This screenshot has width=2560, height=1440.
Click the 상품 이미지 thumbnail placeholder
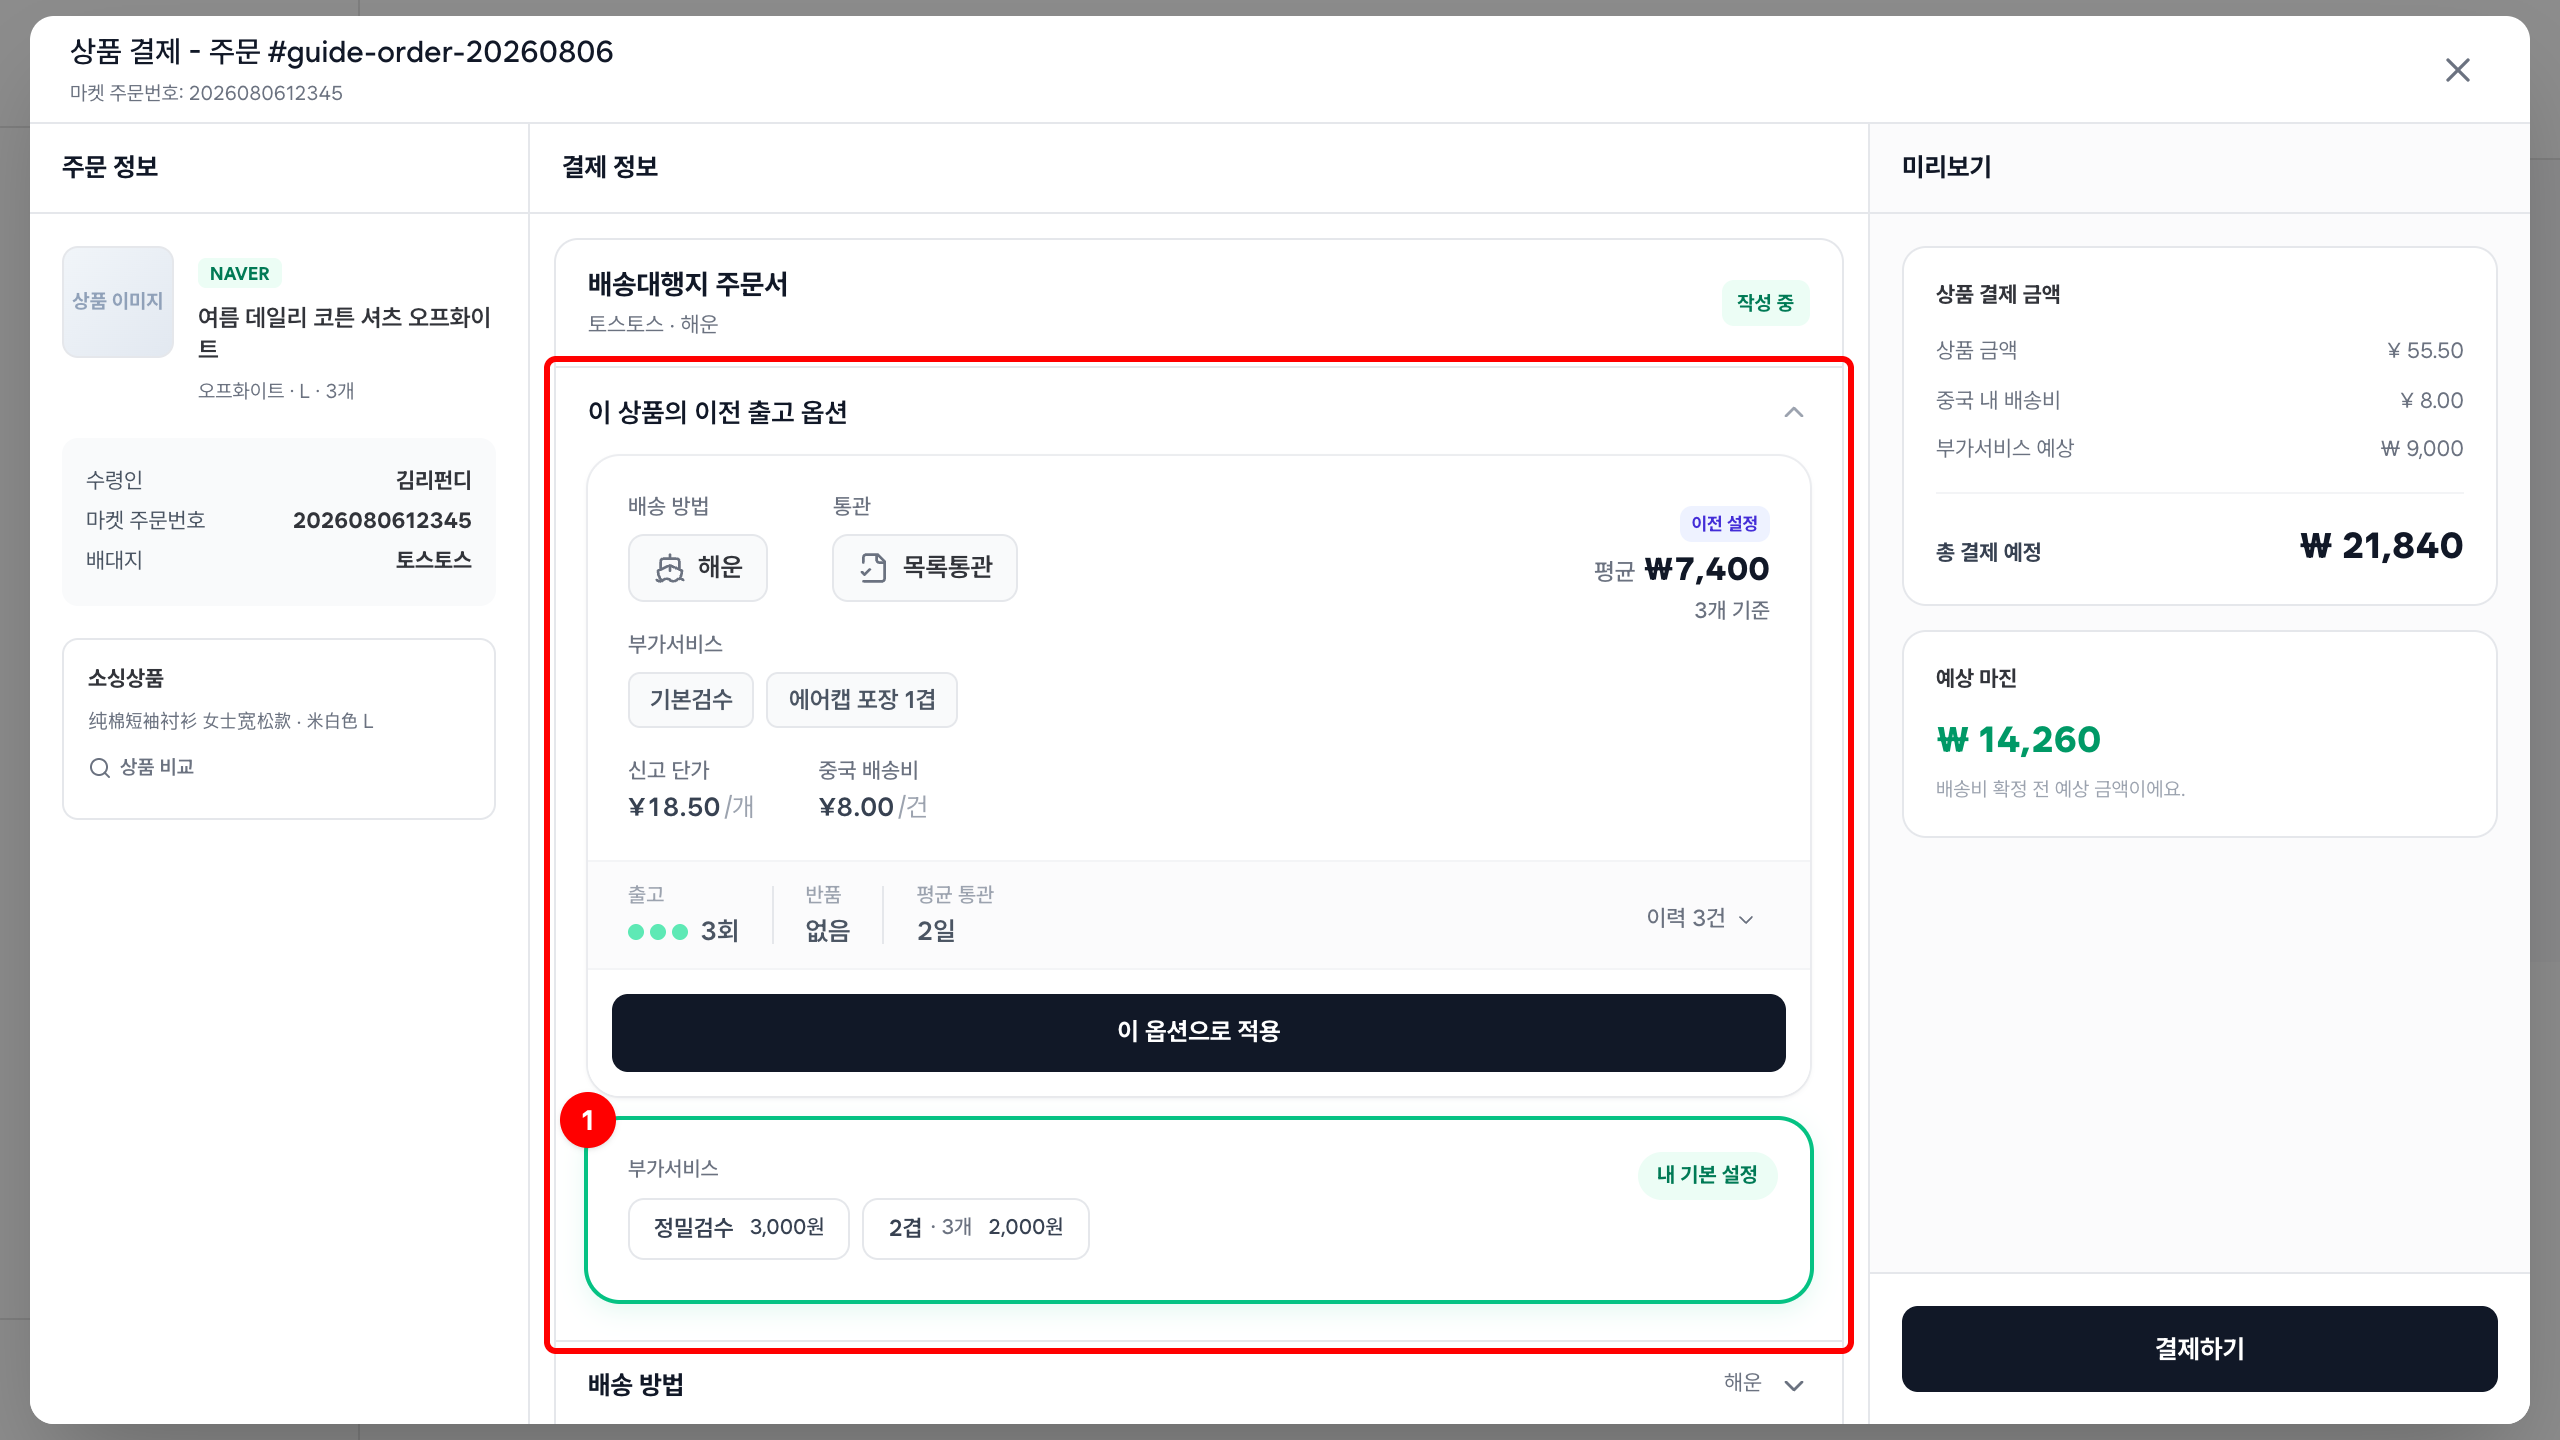pyautogui.click(x=118, y=302)
